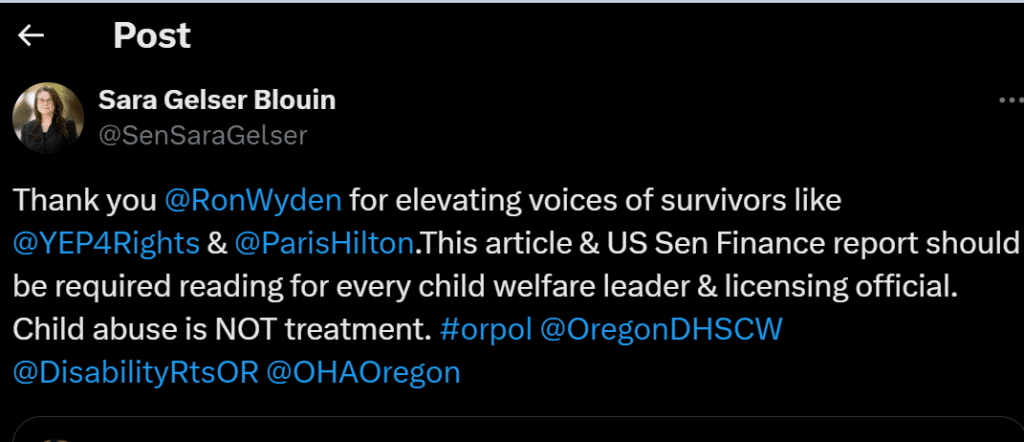The width and height of the screenshot is (1024, 442).
Task: Click the back arrow next to Post
Action: point(31,36)
